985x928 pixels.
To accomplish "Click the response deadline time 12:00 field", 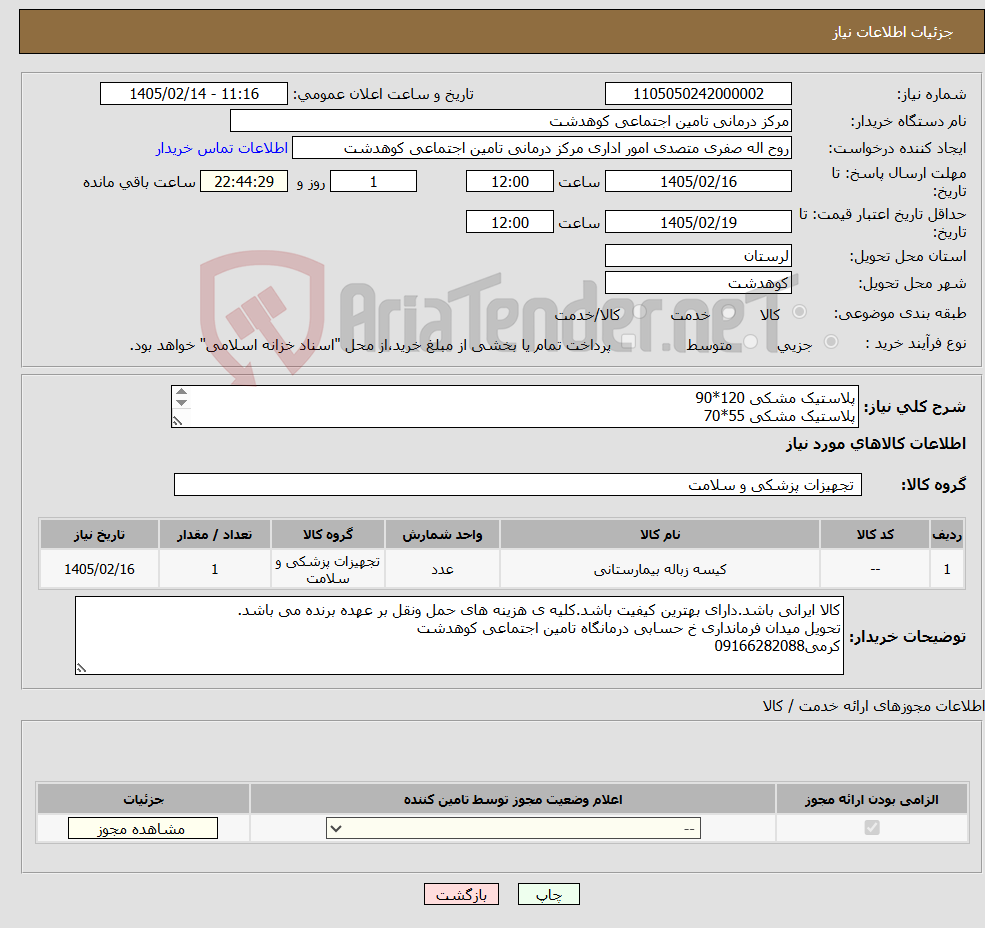I will click(509, 182).
